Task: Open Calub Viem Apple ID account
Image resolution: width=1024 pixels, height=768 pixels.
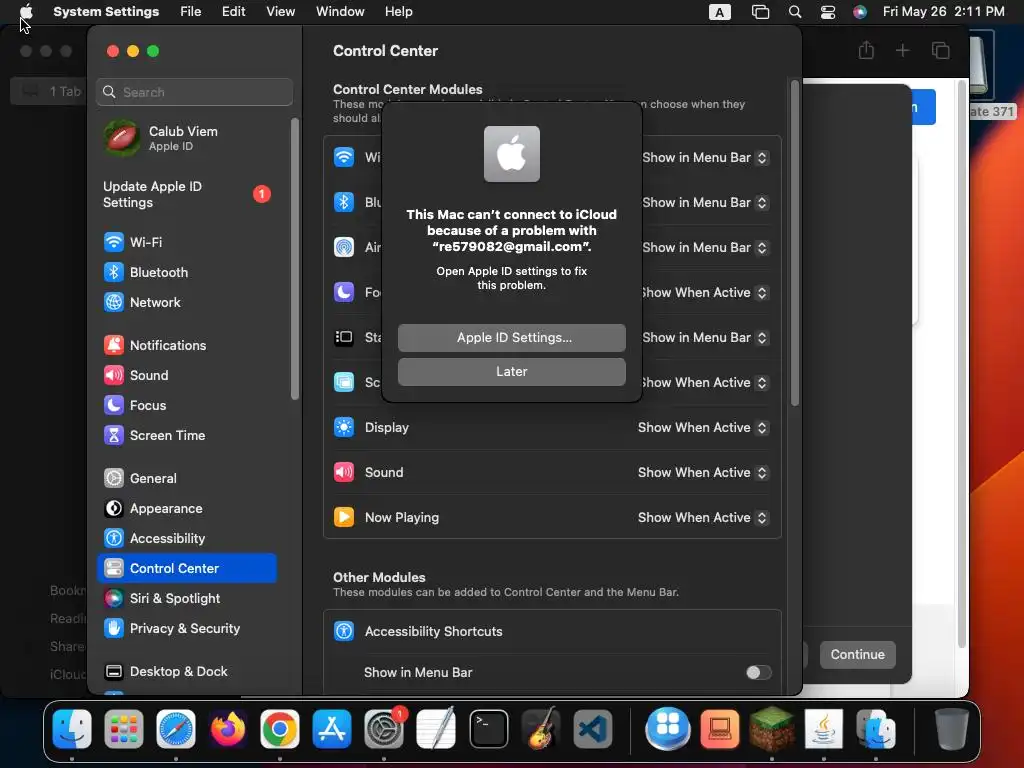Action: coord(189,138)
